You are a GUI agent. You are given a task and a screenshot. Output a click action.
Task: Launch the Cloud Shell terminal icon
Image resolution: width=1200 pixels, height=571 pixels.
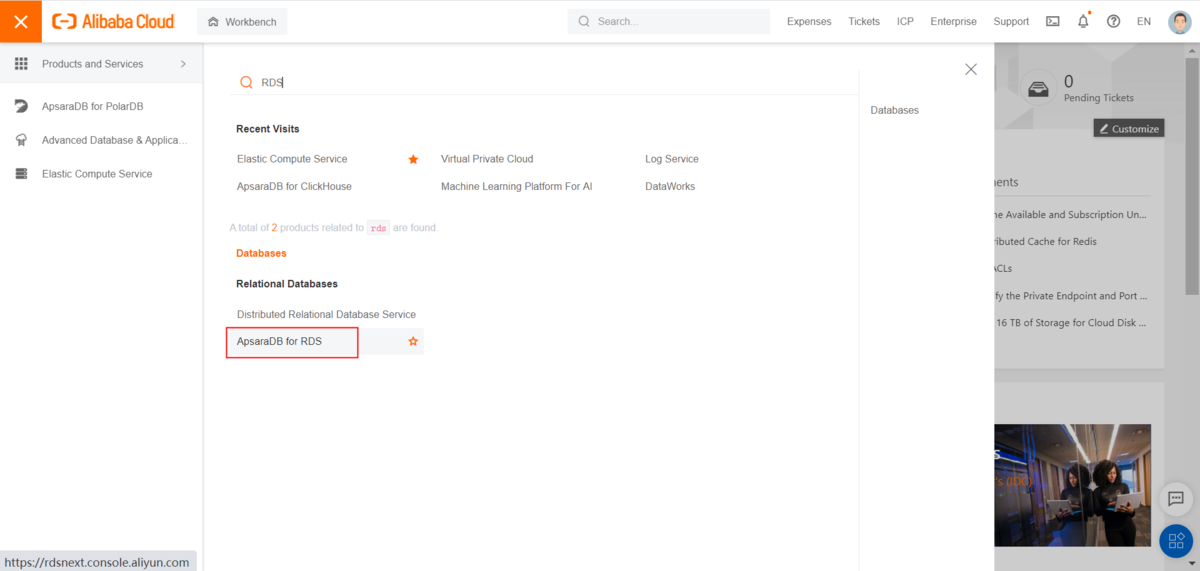tap(1053, 21)
